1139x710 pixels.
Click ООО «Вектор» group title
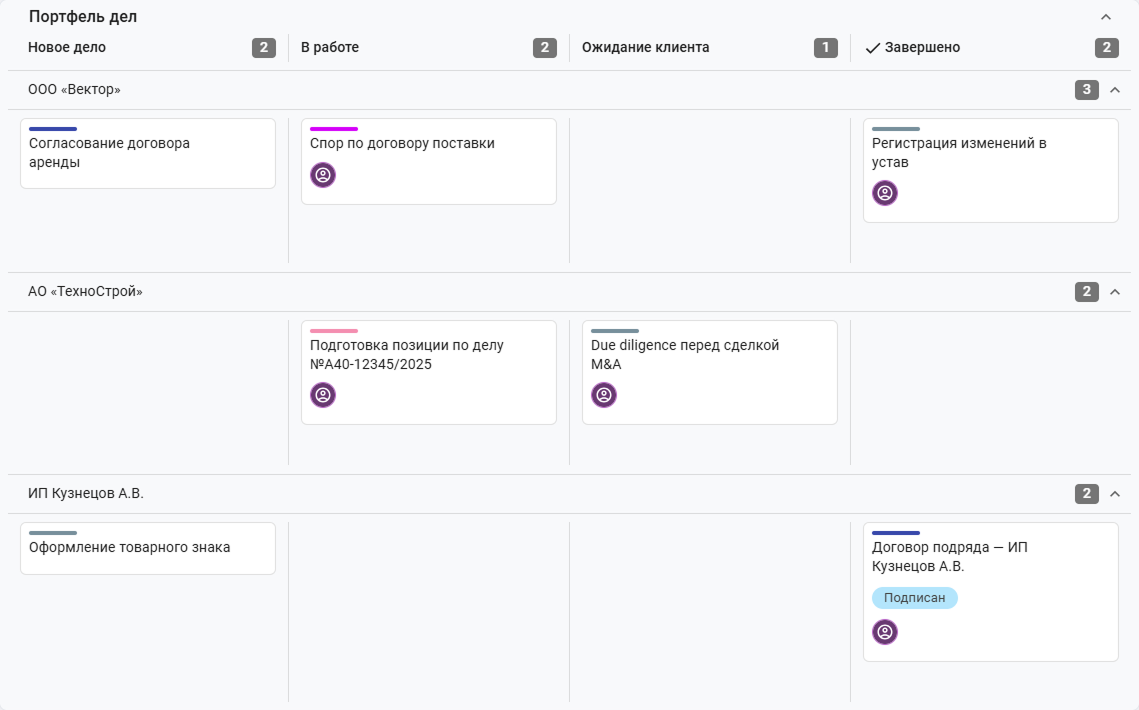(x=74, y=90)
